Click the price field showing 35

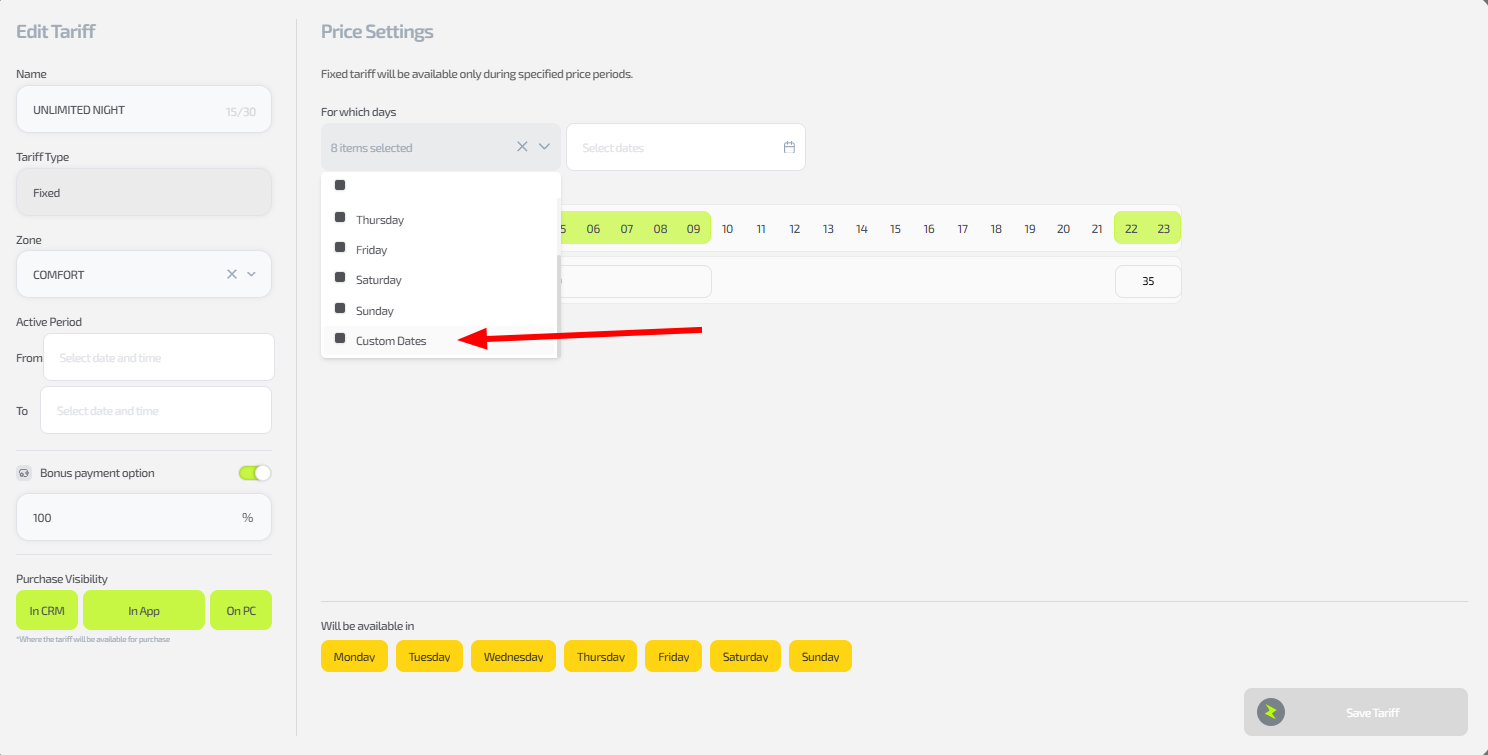pyautogui.click(x=1147, y=282)
